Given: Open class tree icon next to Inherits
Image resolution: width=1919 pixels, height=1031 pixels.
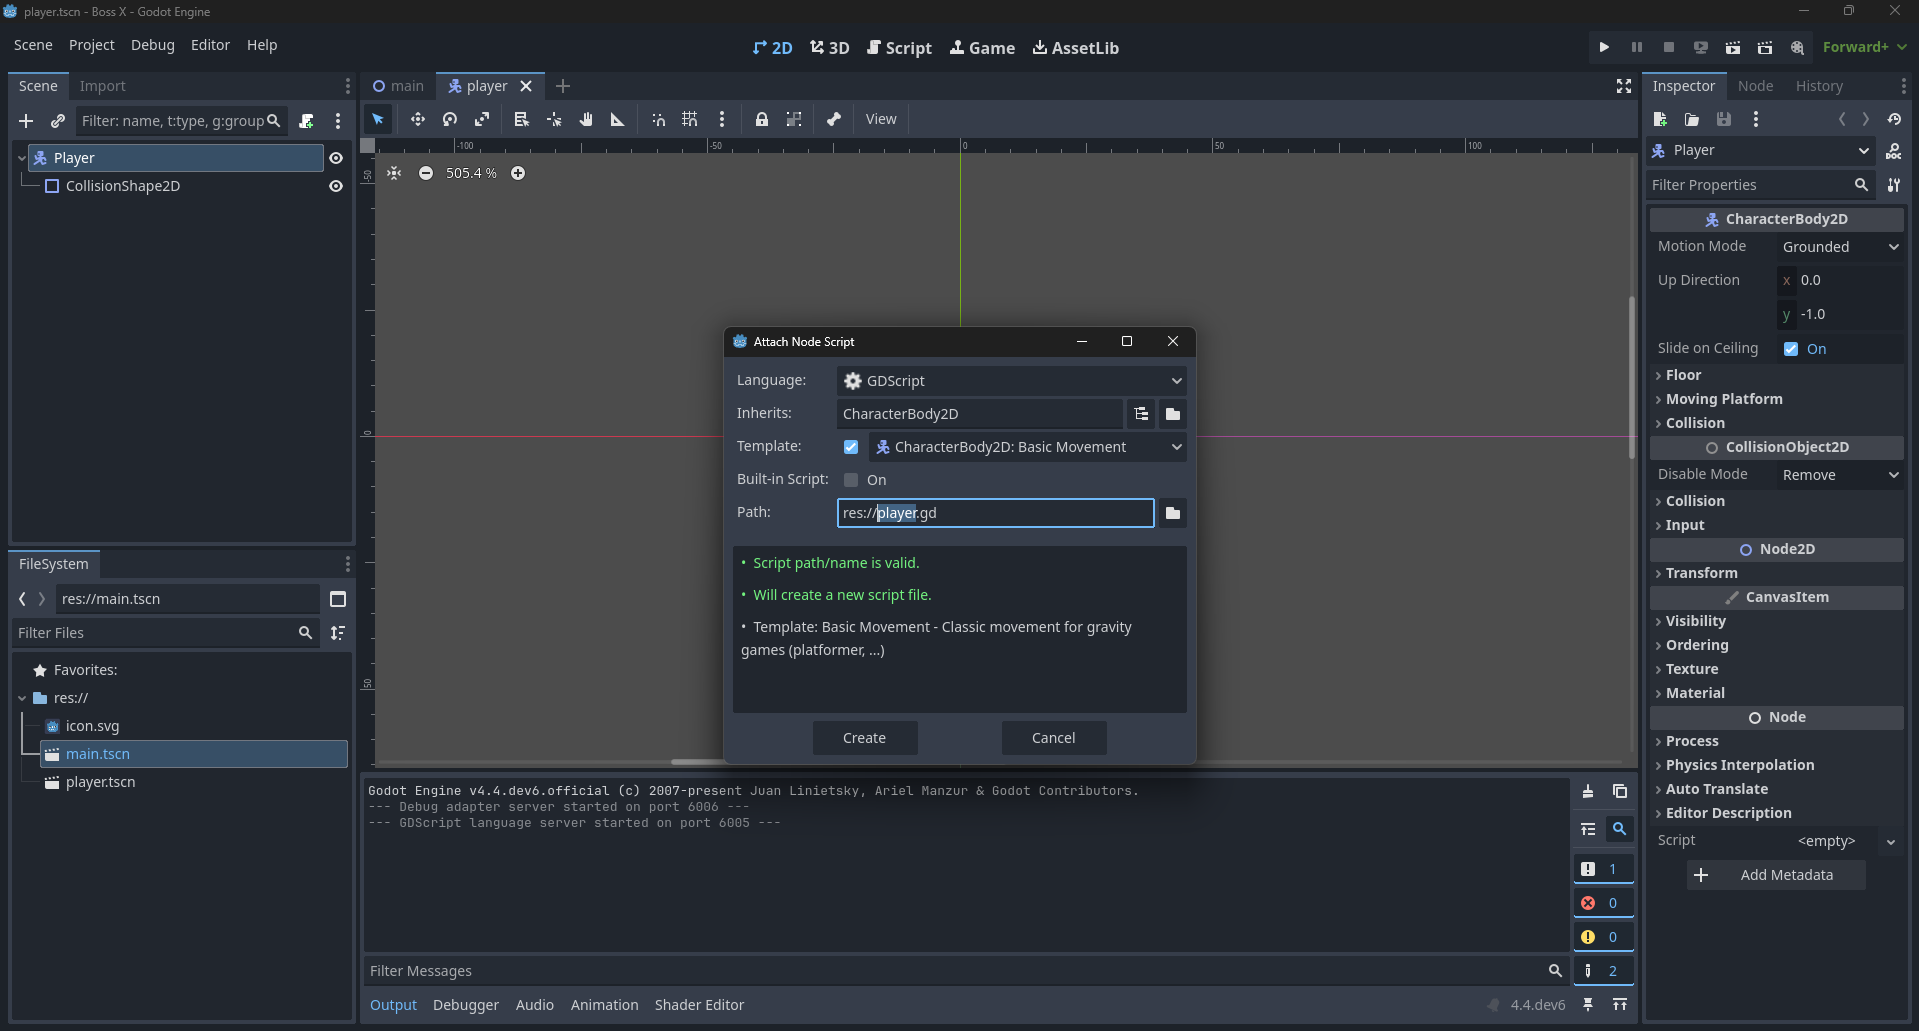Looking at the screenshot, I should (x=1141, y=414).
